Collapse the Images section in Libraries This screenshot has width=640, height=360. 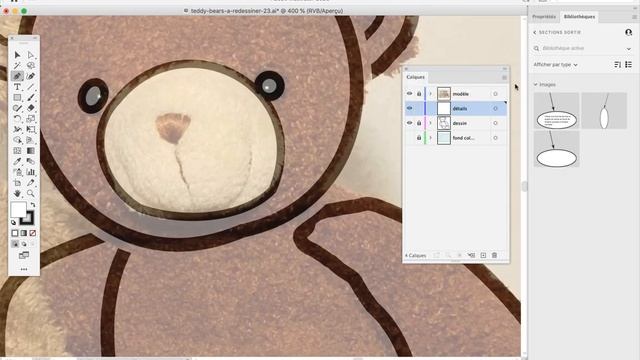coord(536,84)
